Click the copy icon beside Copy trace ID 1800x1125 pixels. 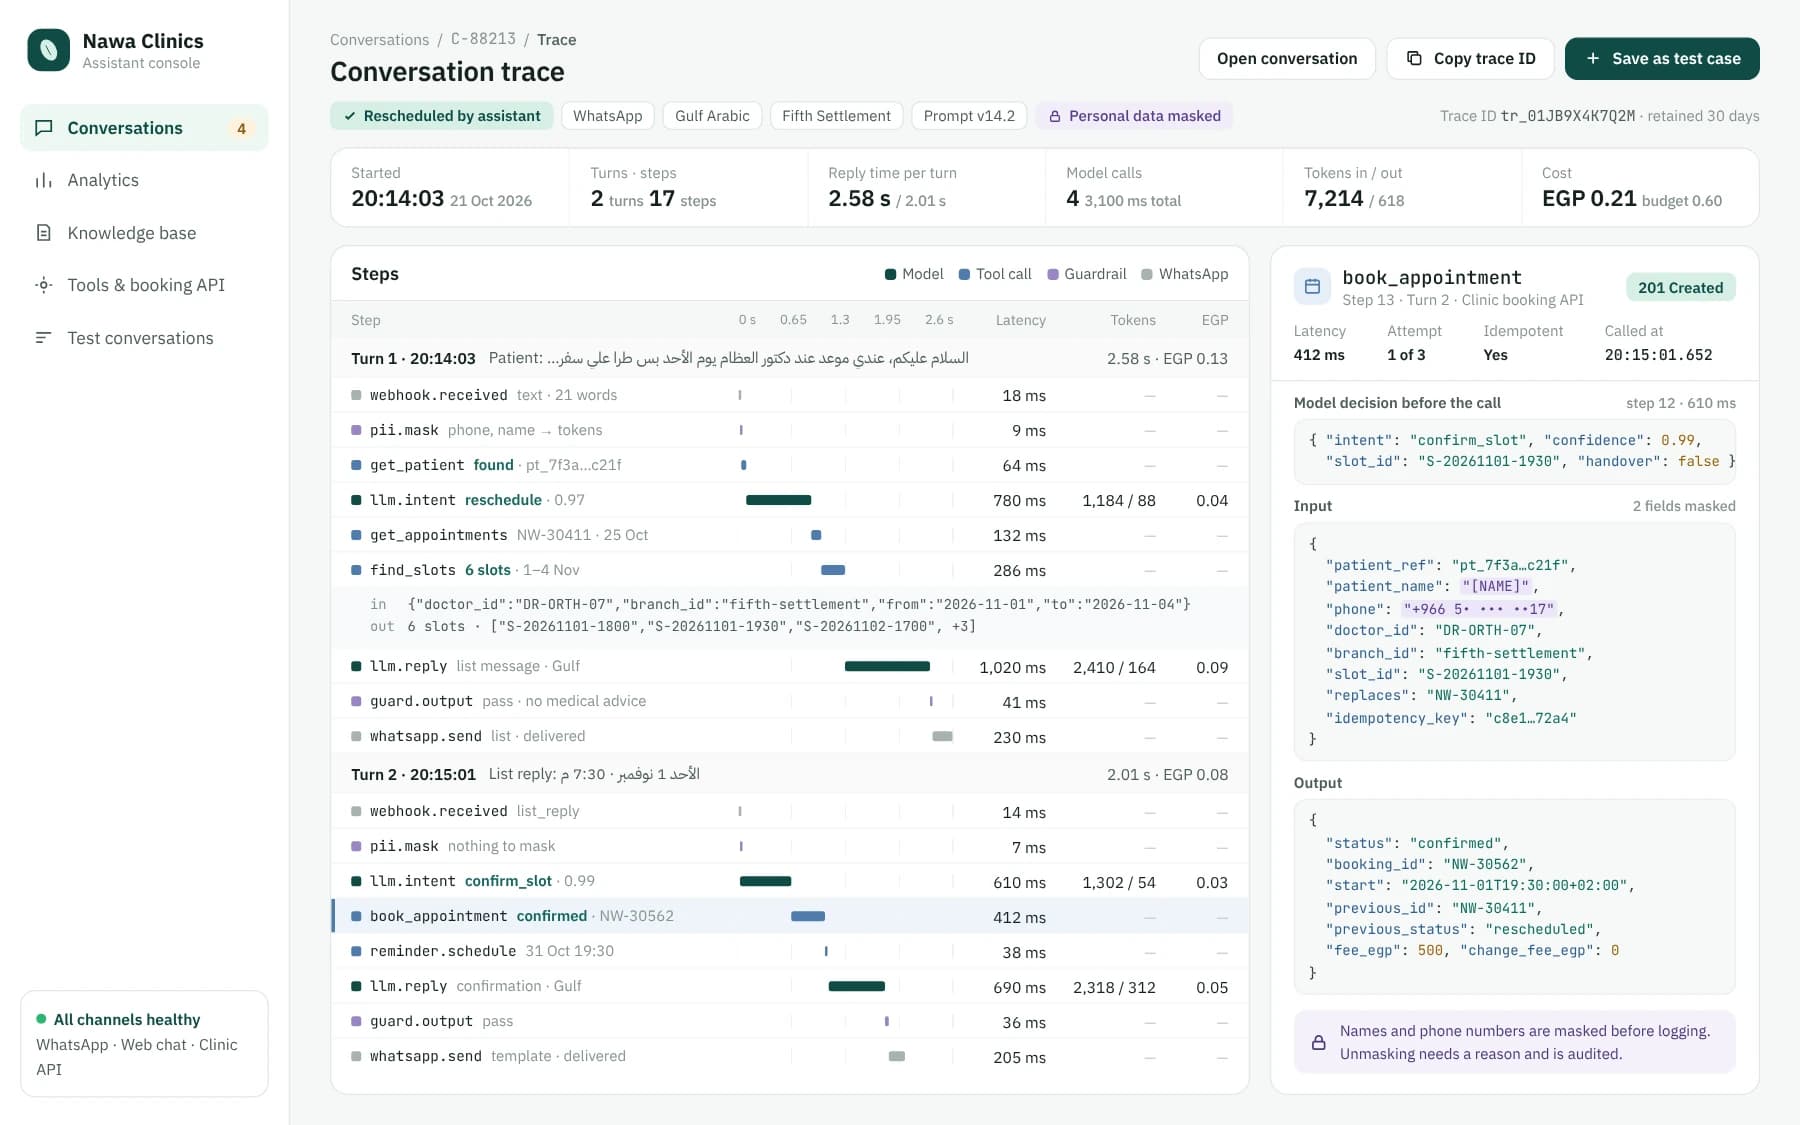point(1414,59)
